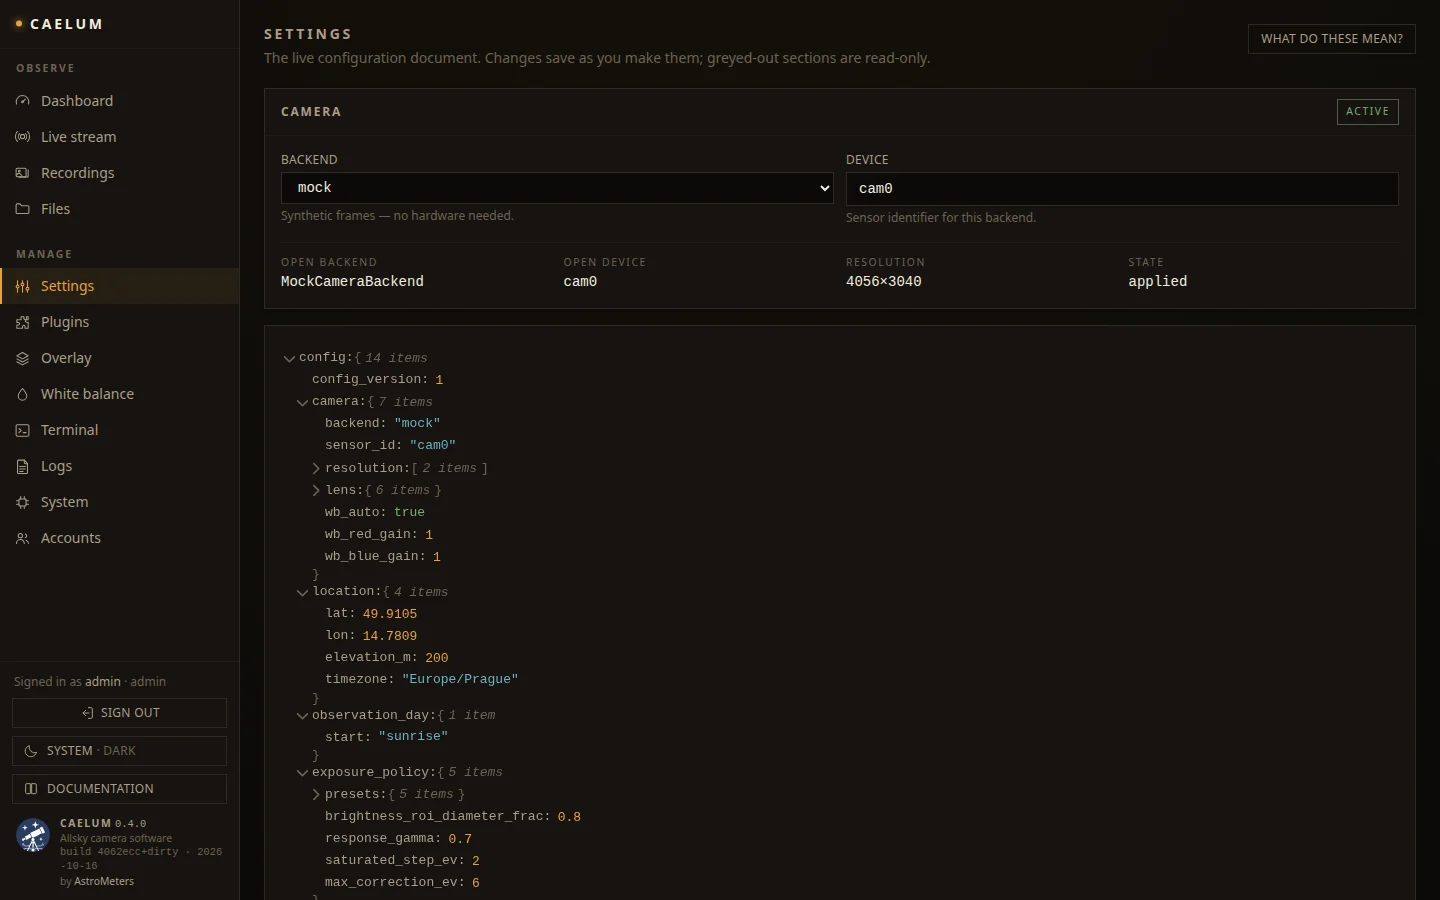This screenshot has width=1440, height=900.
Task: Toggle the System · Dark theme button
Action: pos(119,751)
